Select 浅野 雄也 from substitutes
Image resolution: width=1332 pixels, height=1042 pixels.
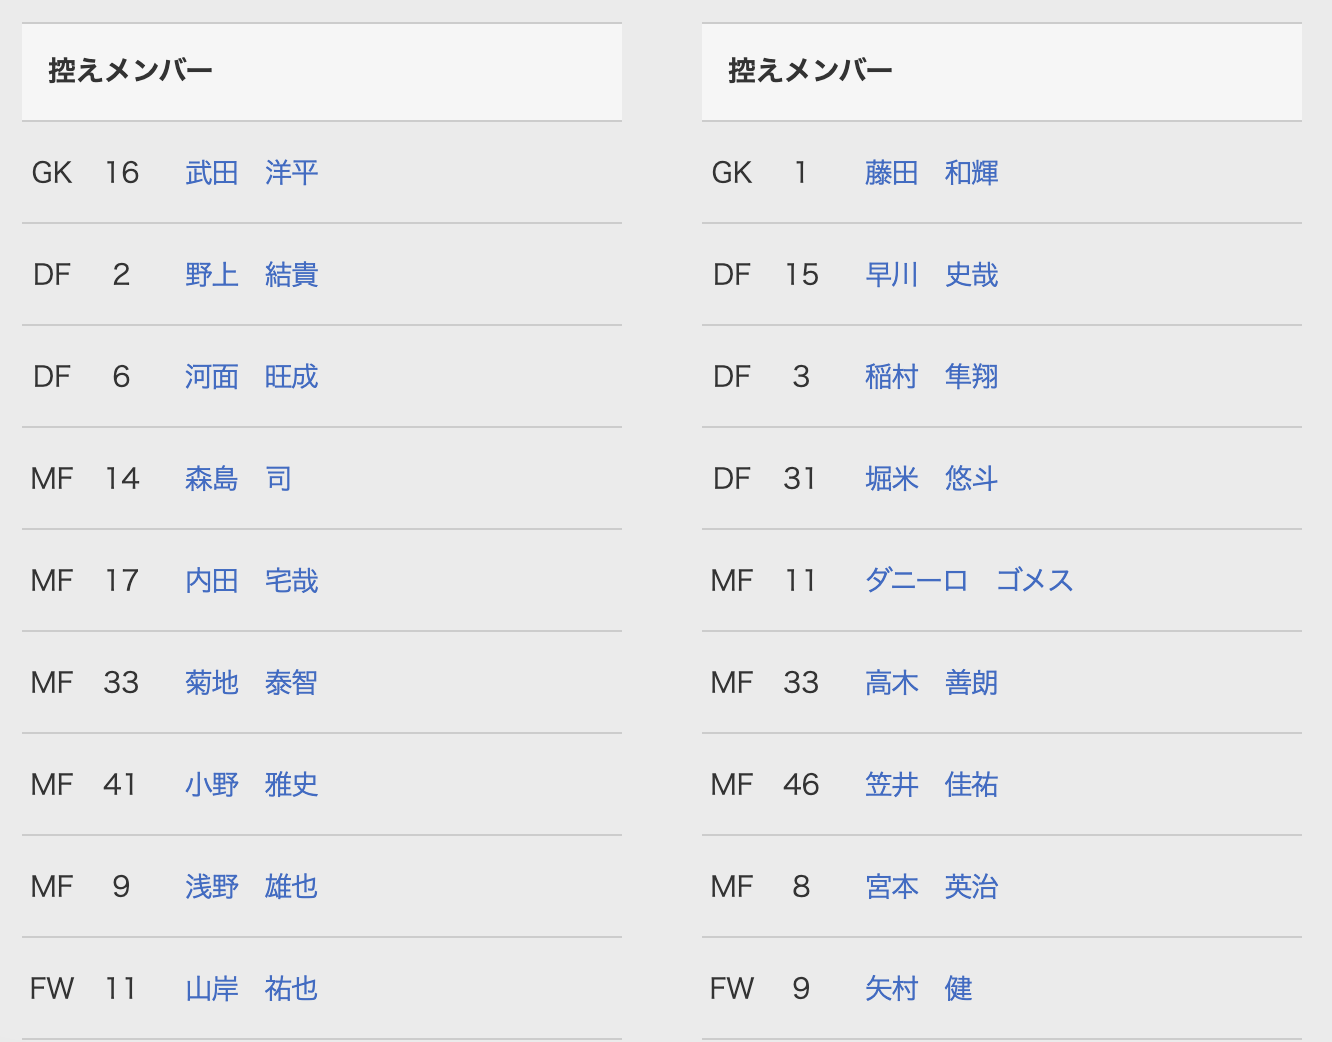coord(252,887)
